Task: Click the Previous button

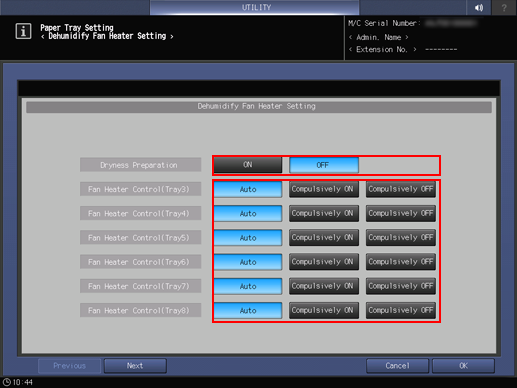Action: click(69, 366)
